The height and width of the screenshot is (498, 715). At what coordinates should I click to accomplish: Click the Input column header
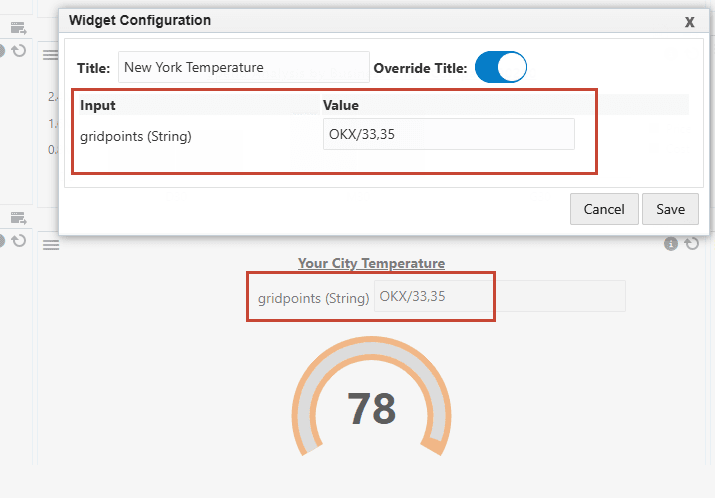pyautogui.click(x=98, y=105)
